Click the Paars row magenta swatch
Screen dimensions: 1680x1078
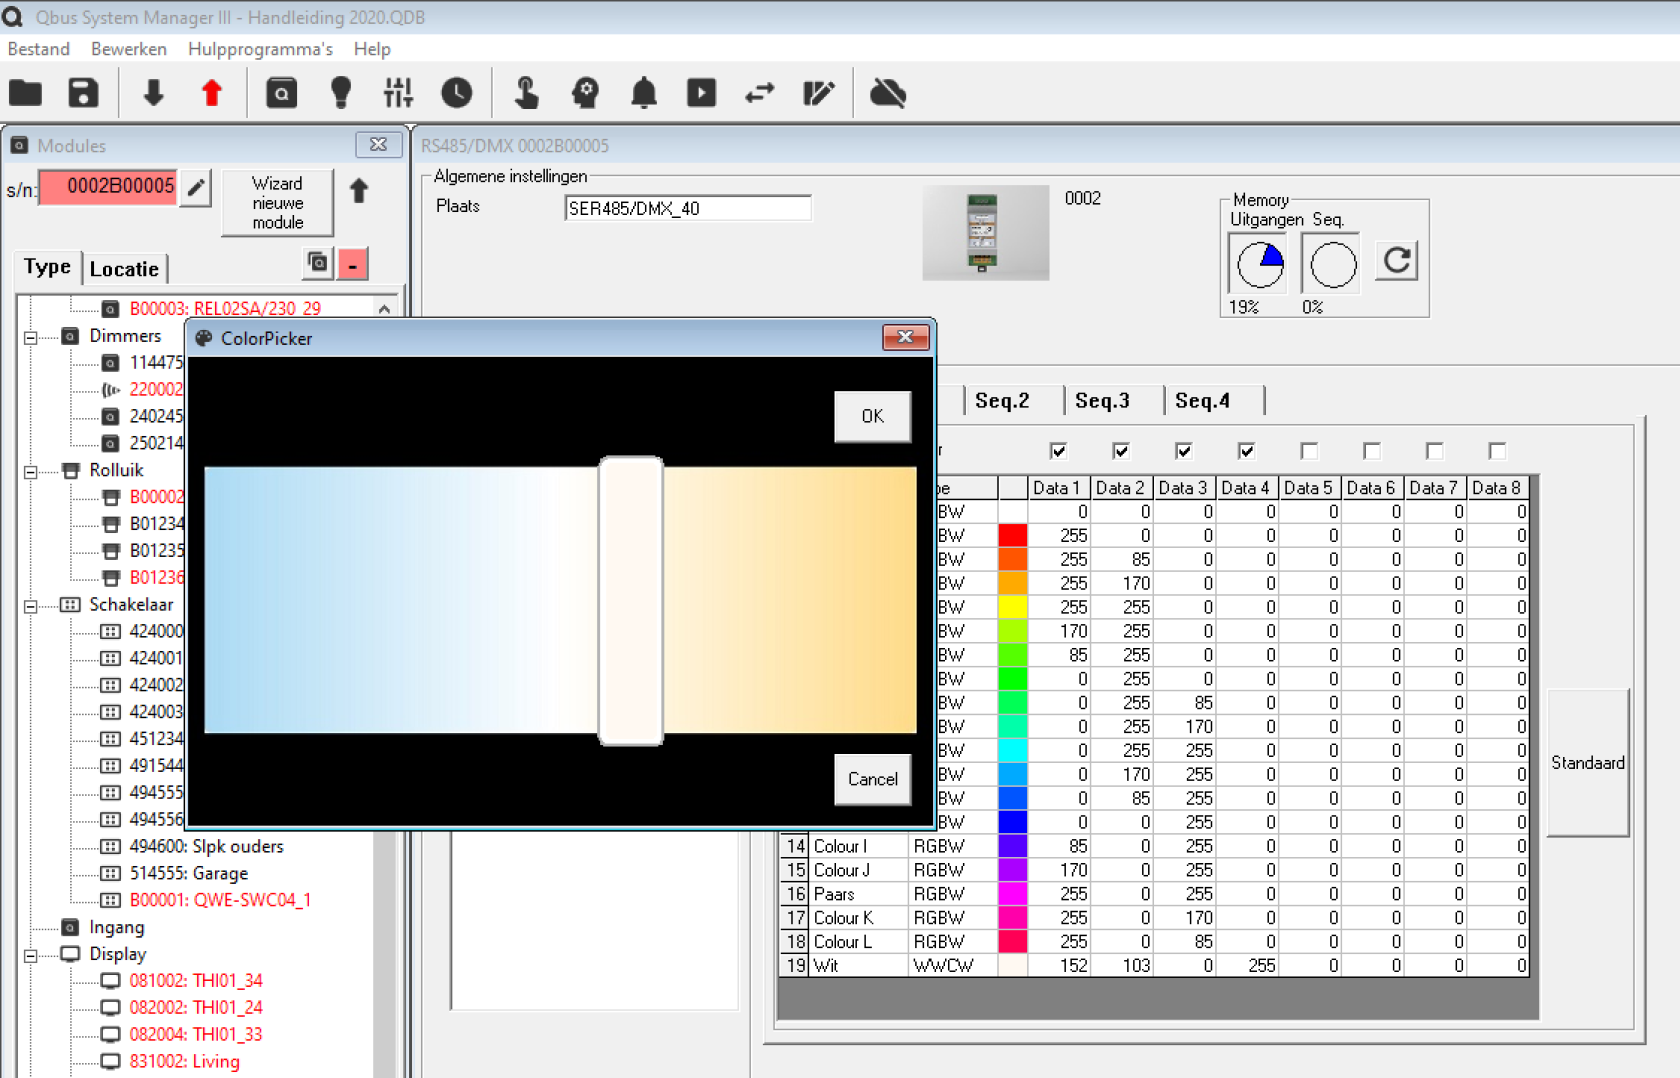click(1012, 894)
